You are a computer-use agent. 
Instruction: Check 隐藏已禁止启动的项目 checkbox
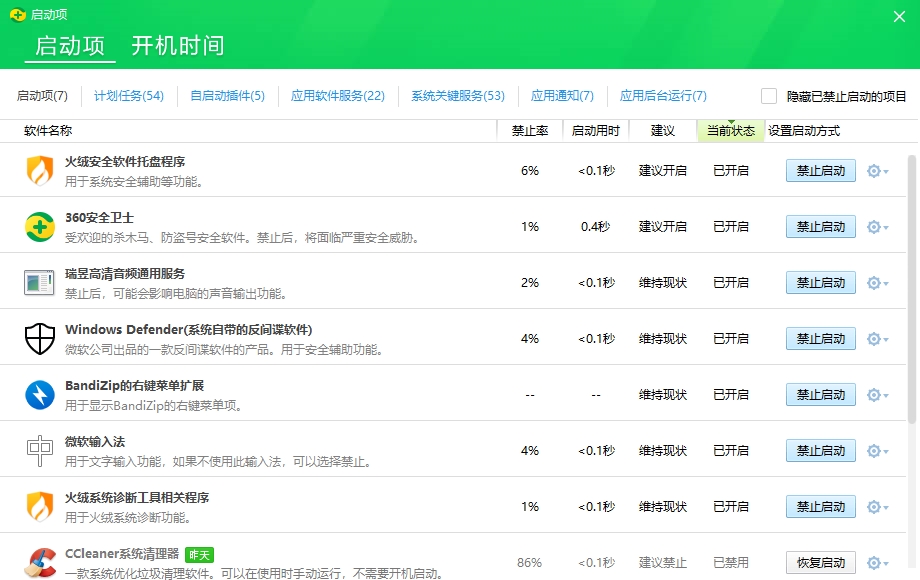pos(769,96)
